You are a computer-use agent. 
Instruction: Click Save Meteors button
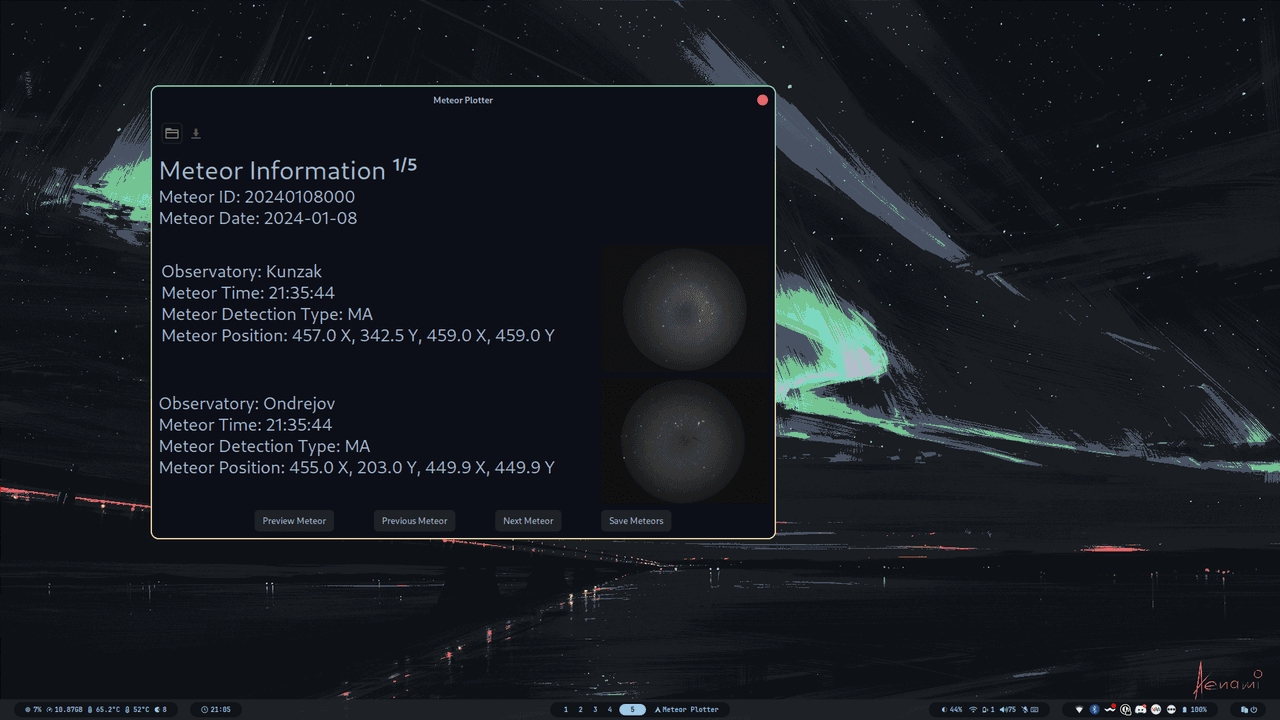click(x=636, y=520)
